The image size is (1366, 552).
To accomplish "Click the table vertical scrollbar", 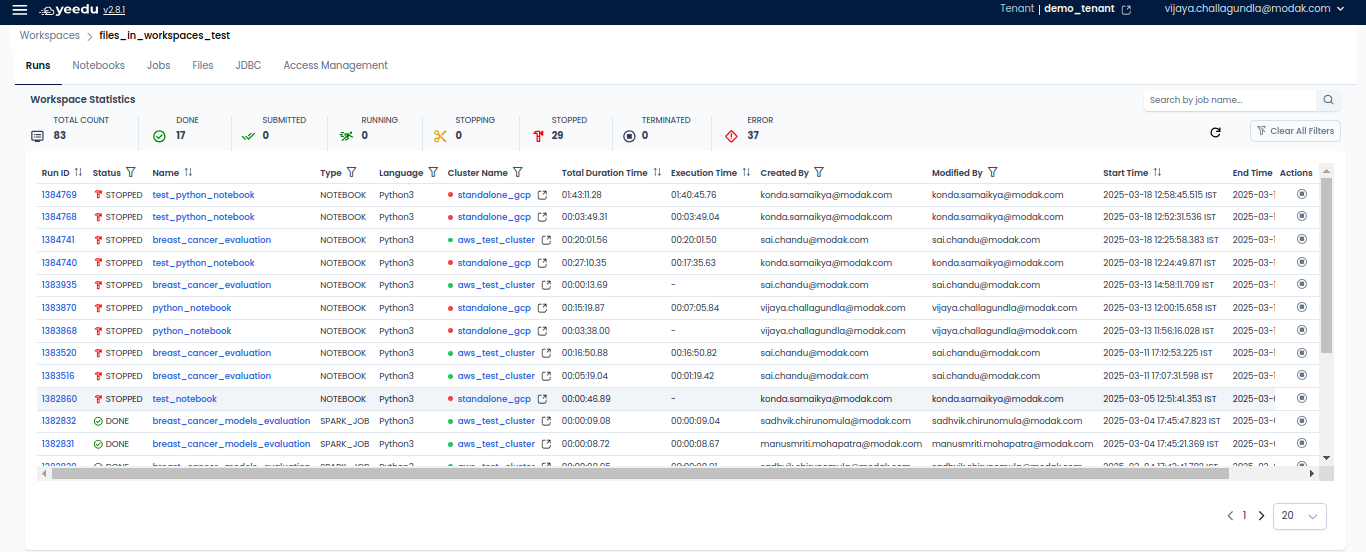I will [1327, 265].
